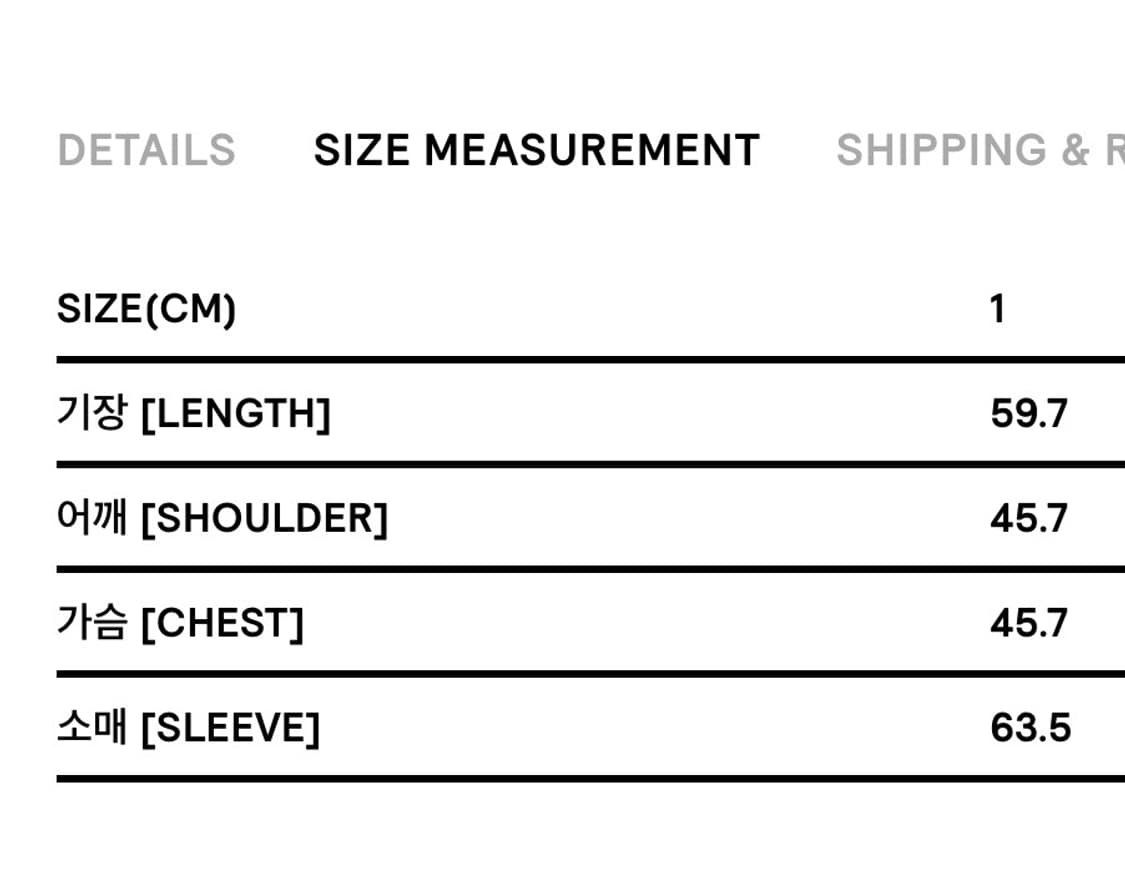The height and width of the screenshot is (873, 1125).
Task: Click the bracketed [CHEST] text
Action: point(222,624)
